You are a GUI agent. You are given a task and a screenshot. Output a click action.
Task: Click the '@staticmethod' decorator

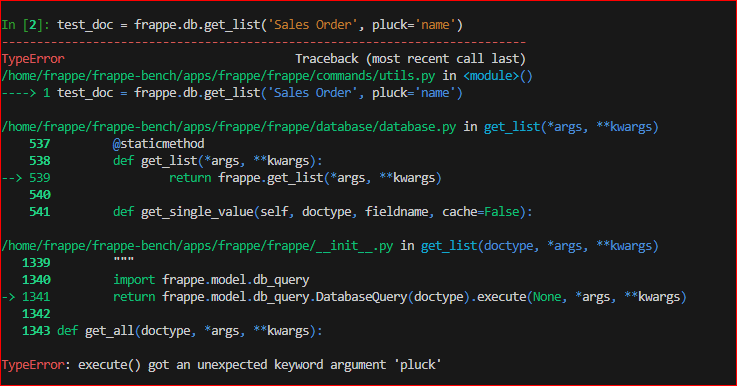(x=158, y=144)
